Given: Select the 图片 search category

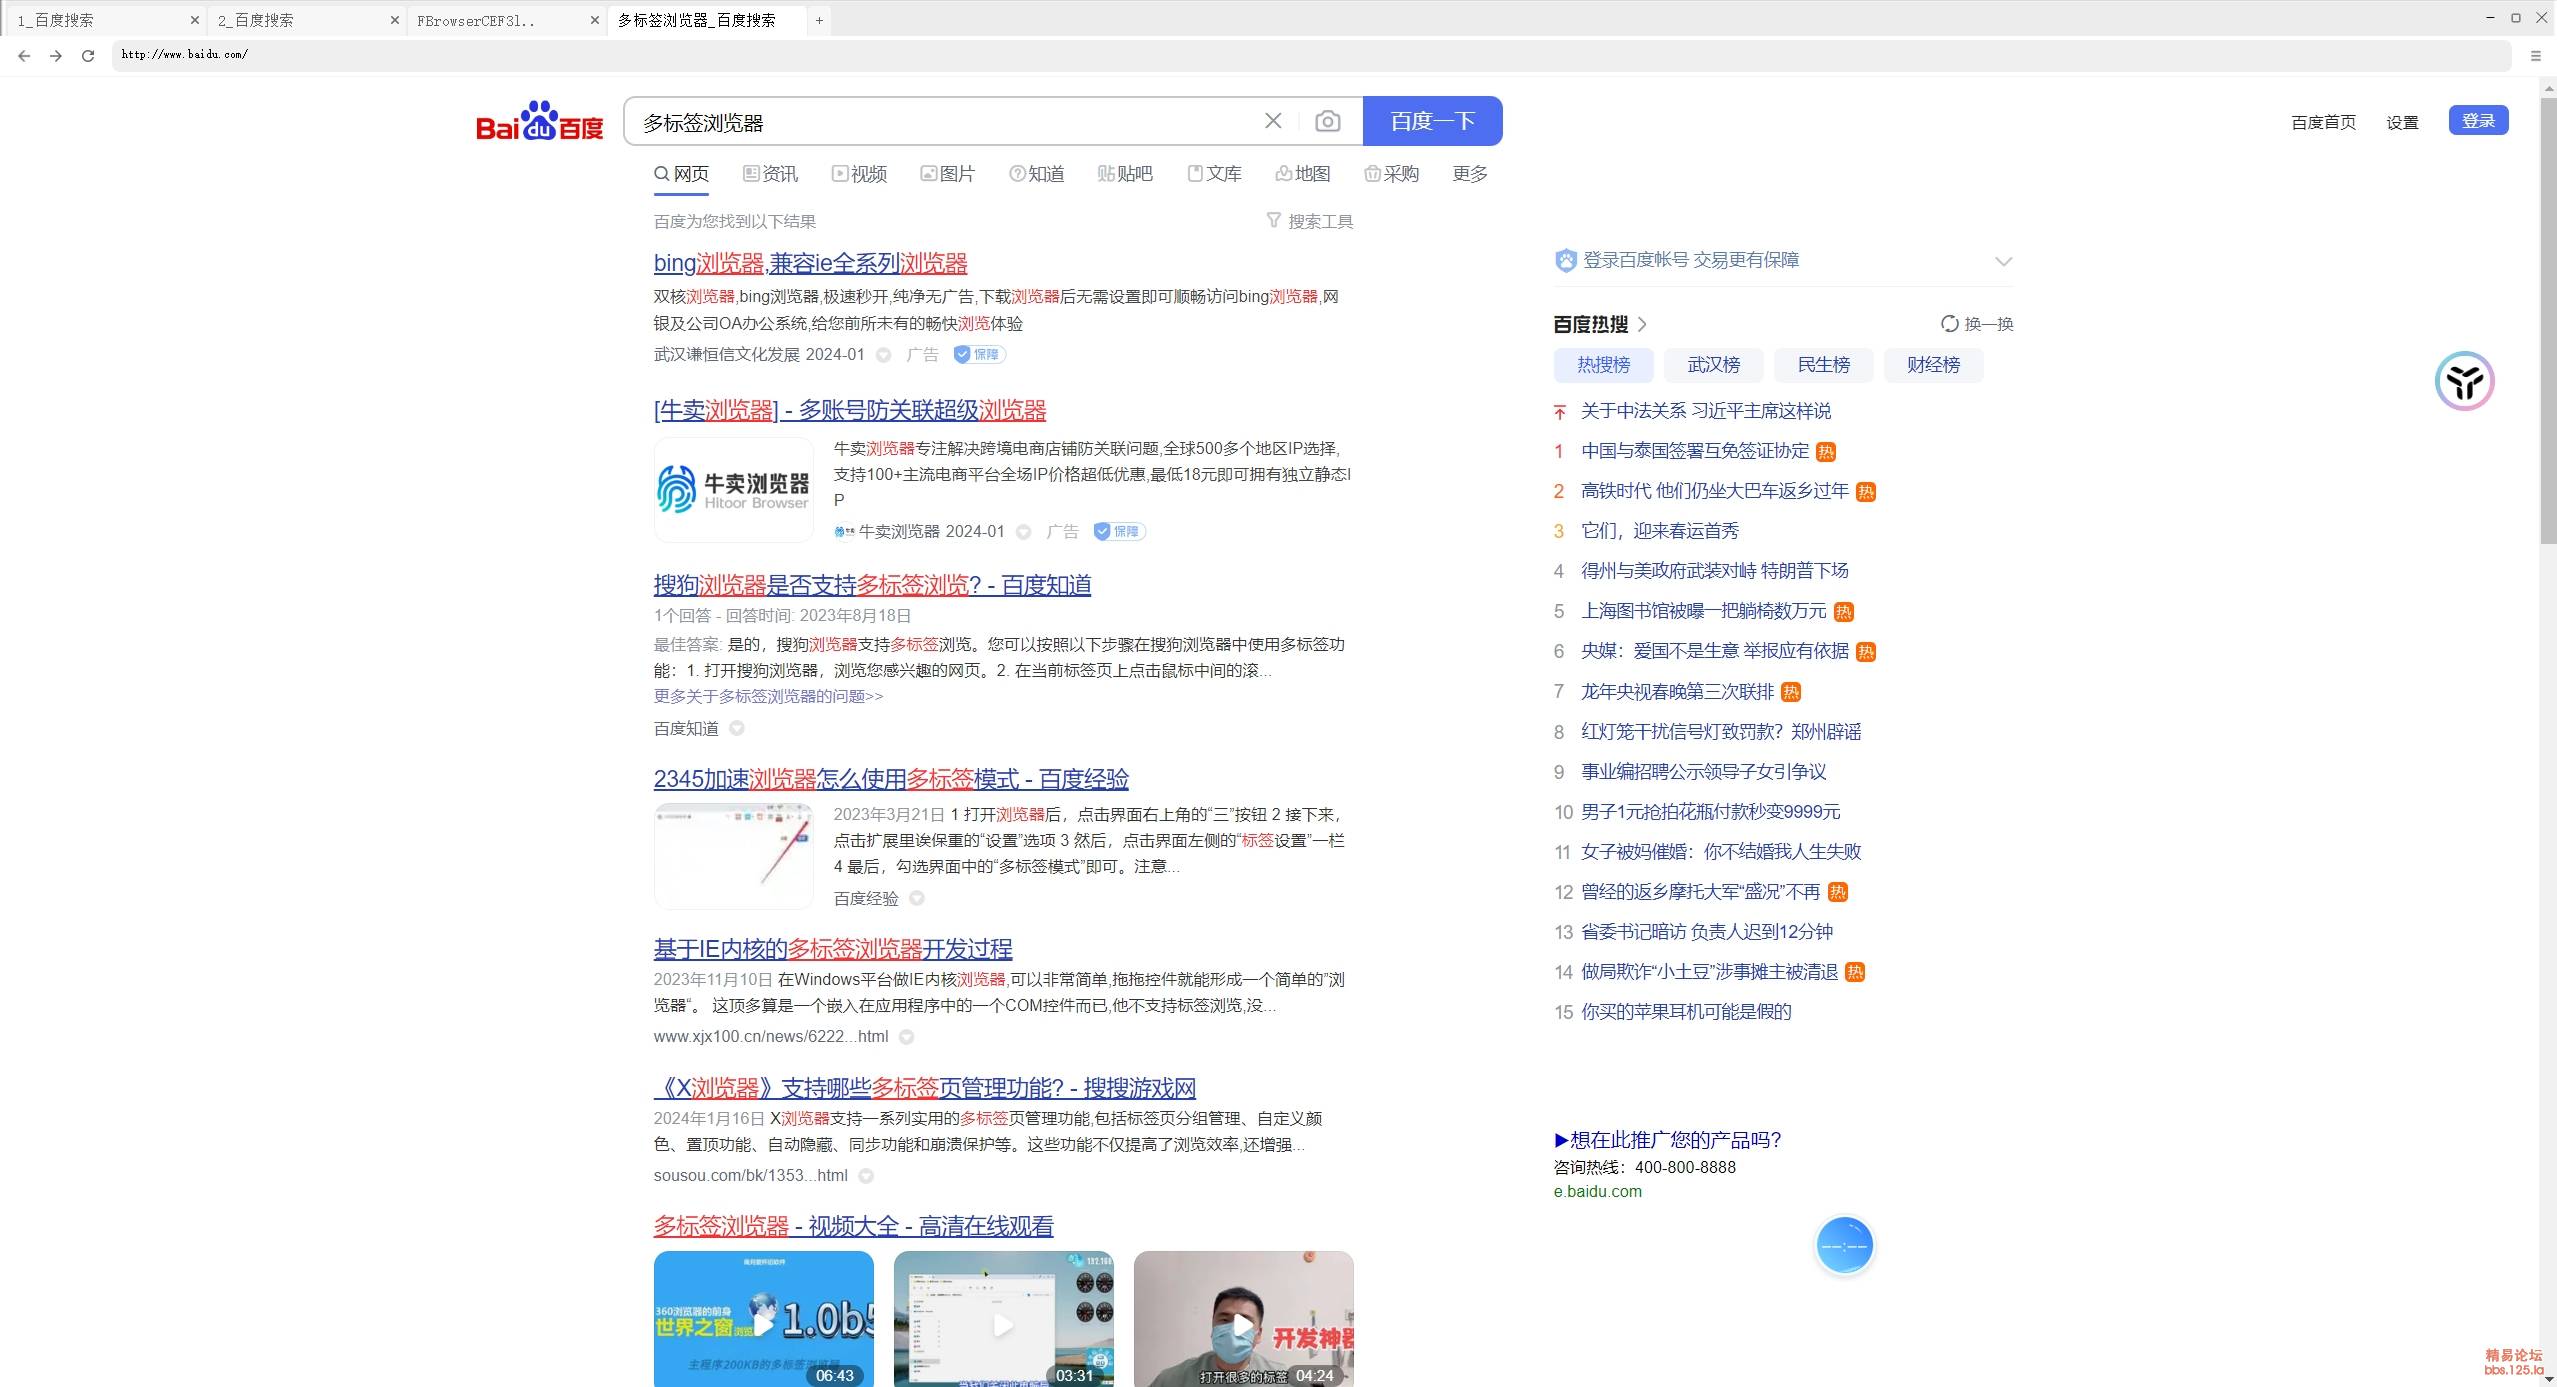Looking at the screenshot, I should [947, 174].
